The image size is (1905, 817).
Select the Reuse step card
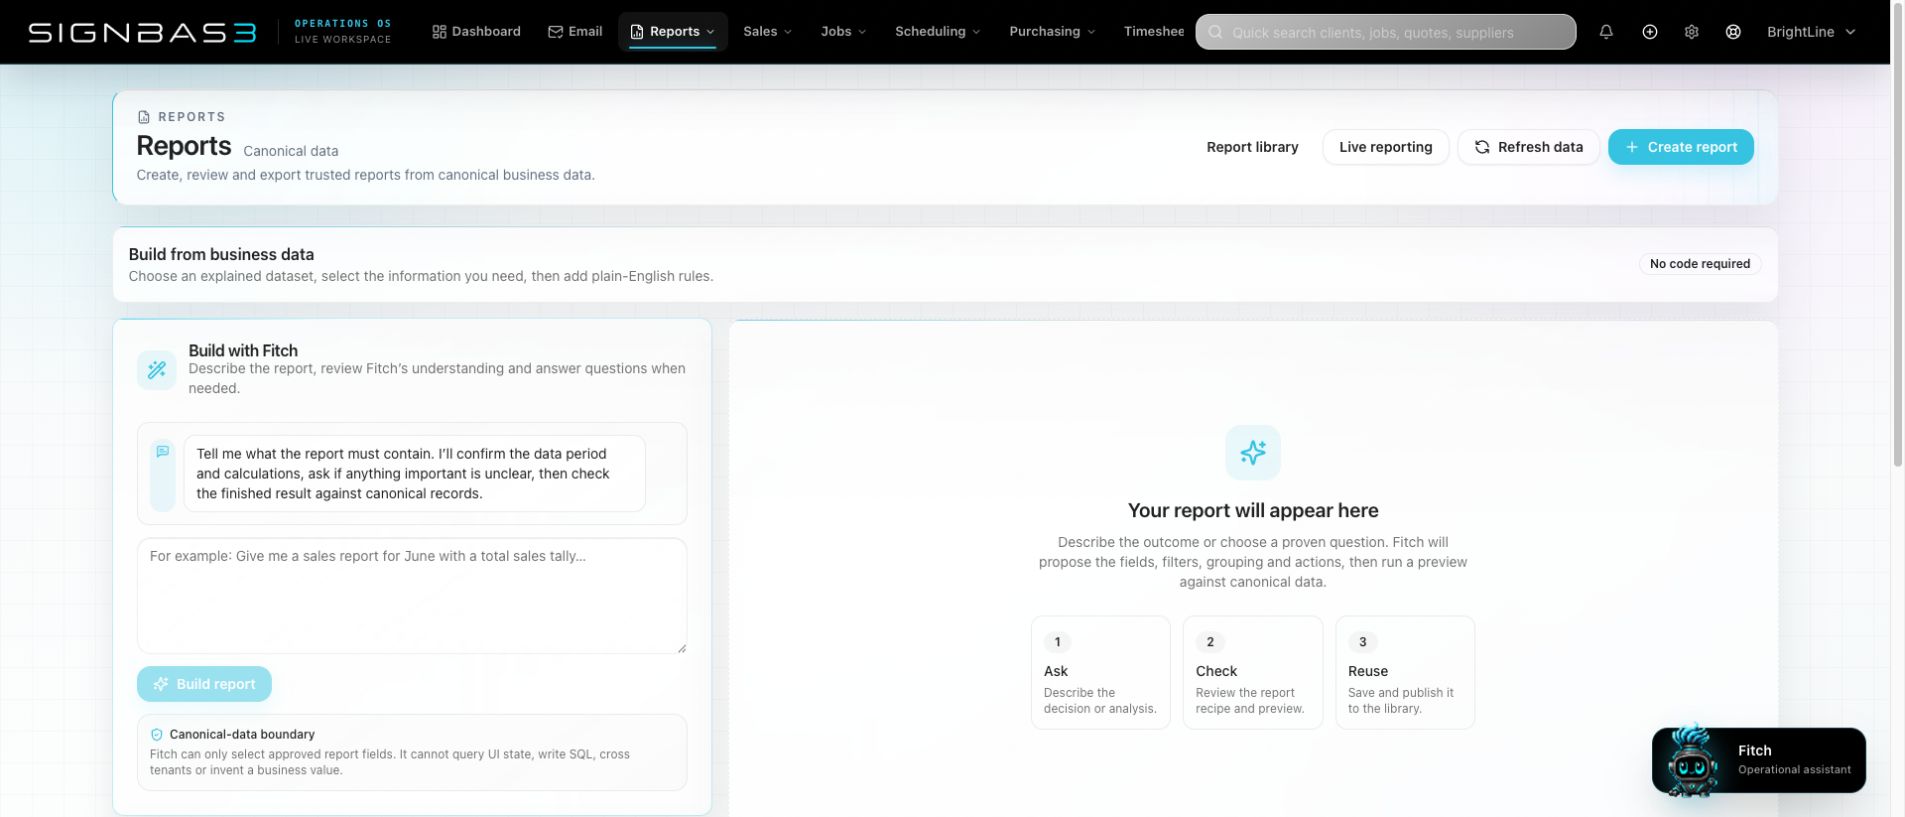click(x=1405, y=672)
